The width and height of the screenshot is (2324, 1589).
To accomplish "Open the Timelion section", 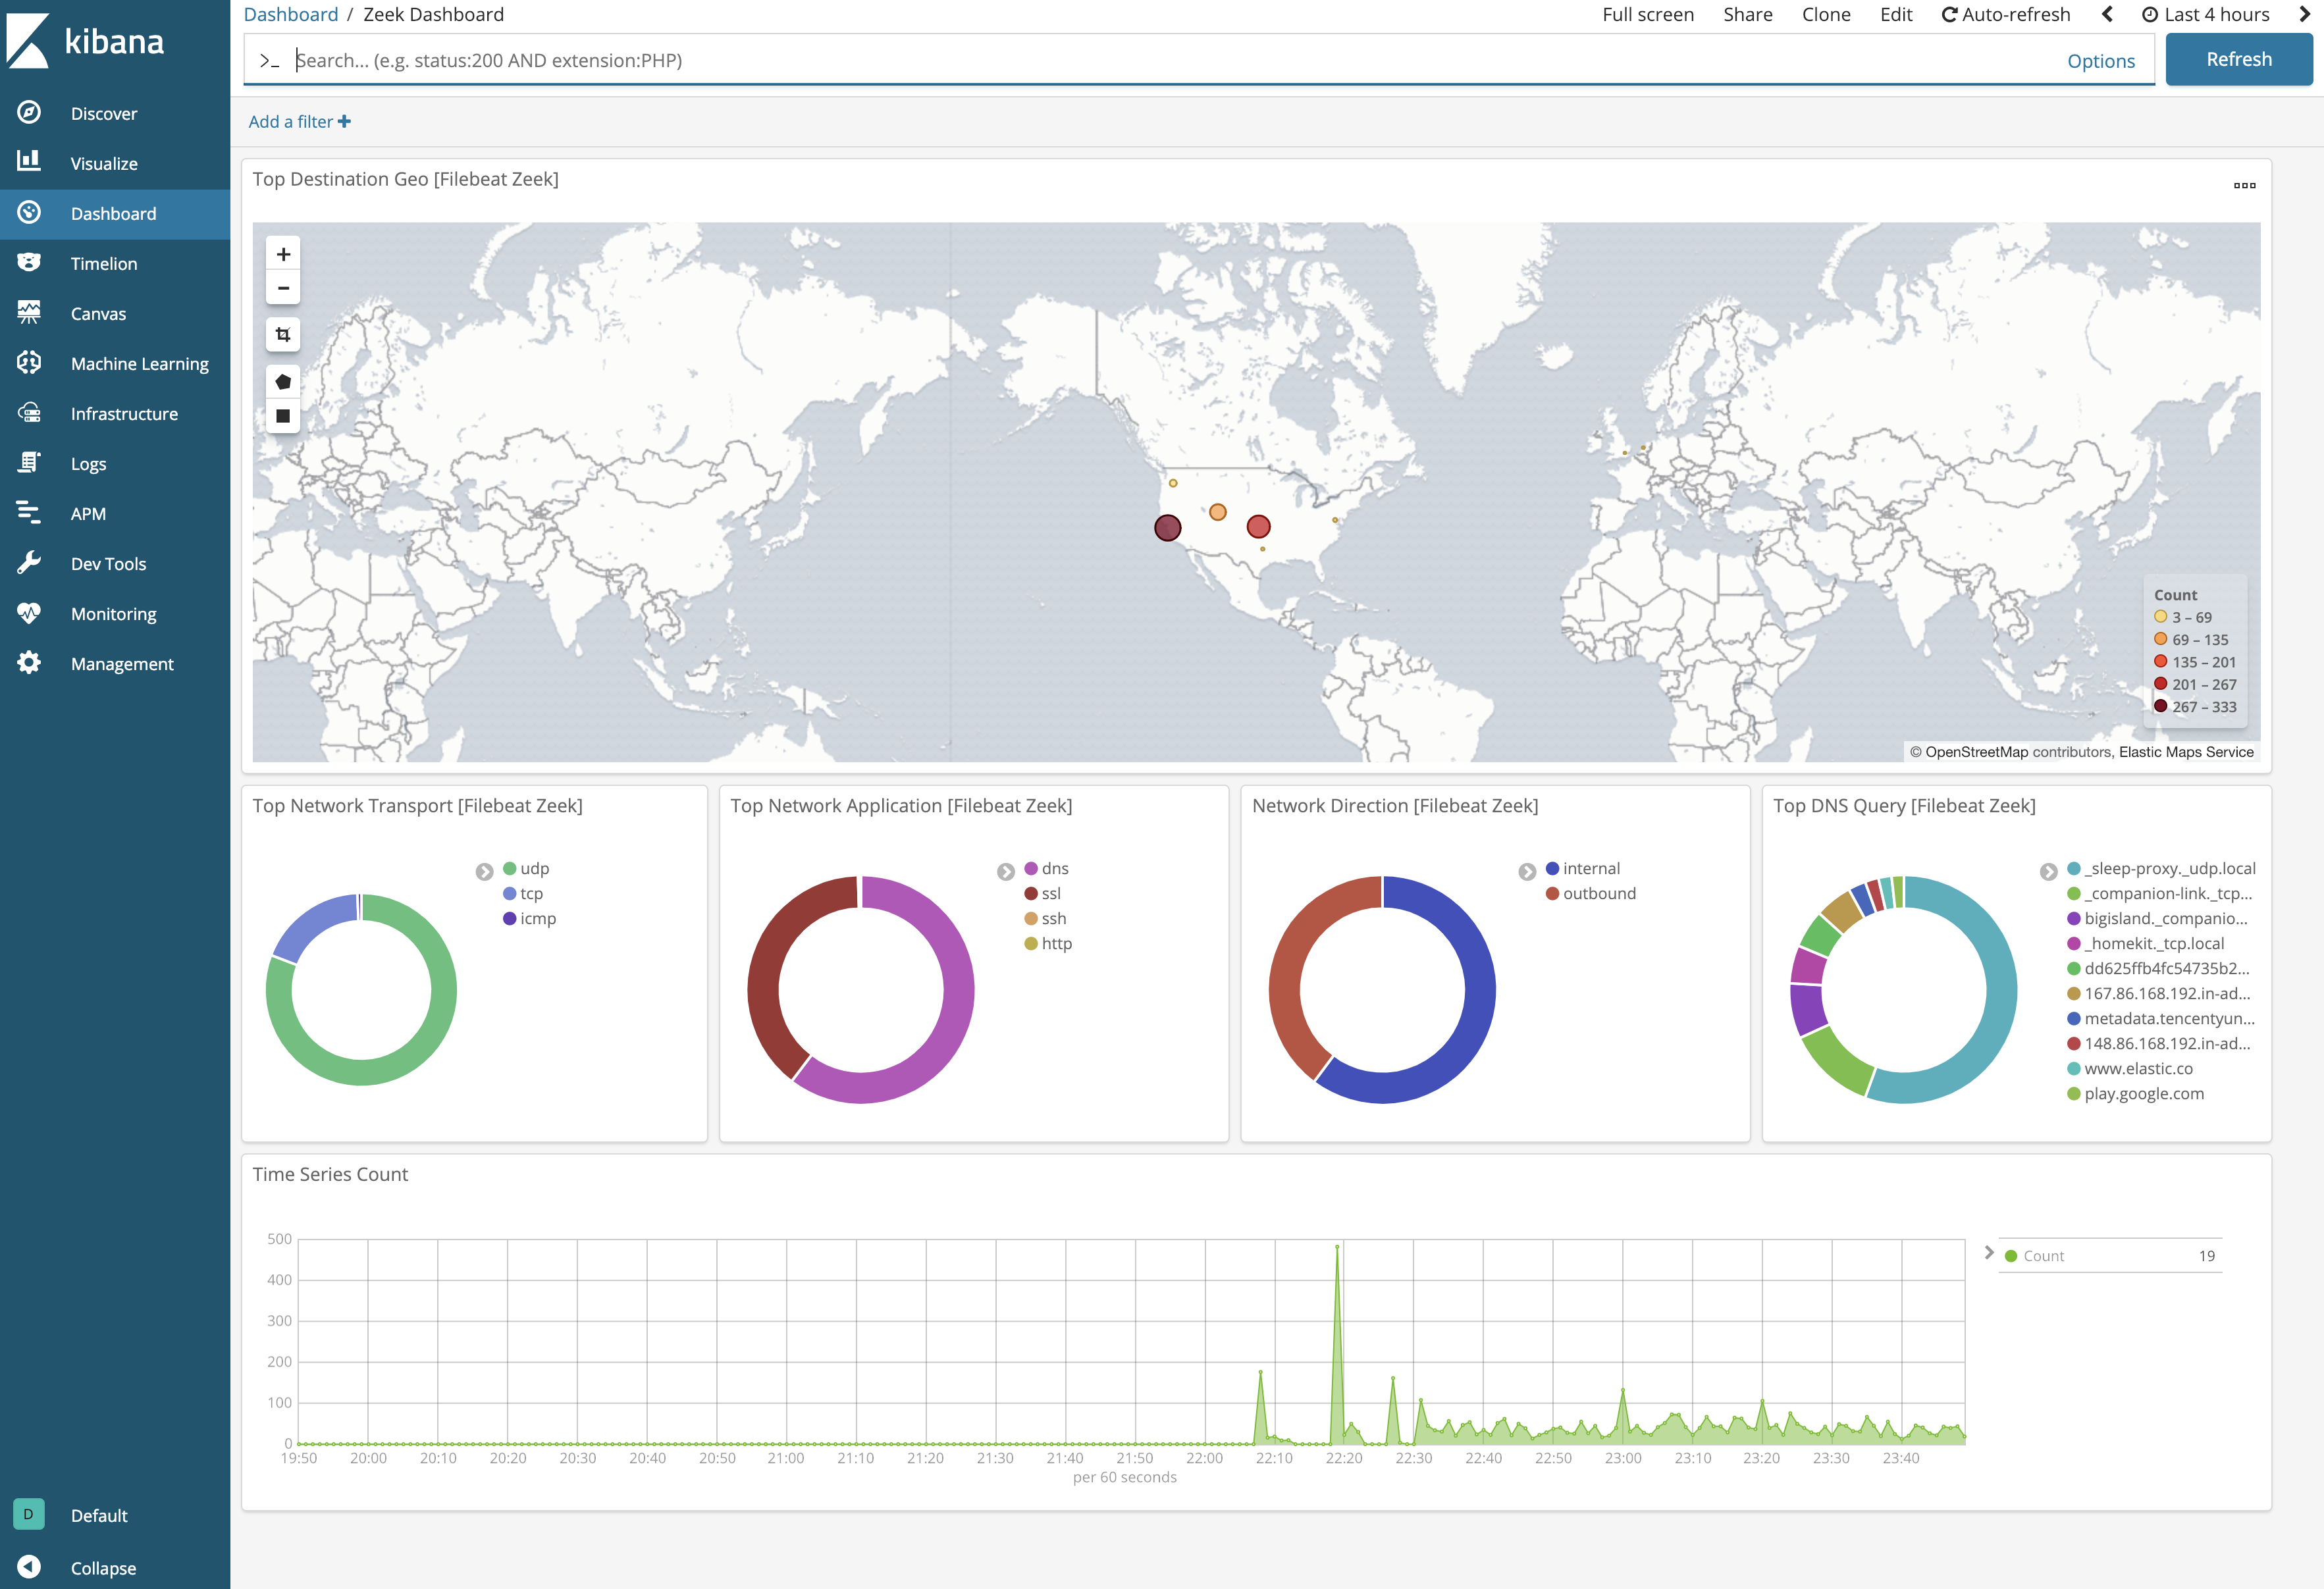I will click(103, 263).
